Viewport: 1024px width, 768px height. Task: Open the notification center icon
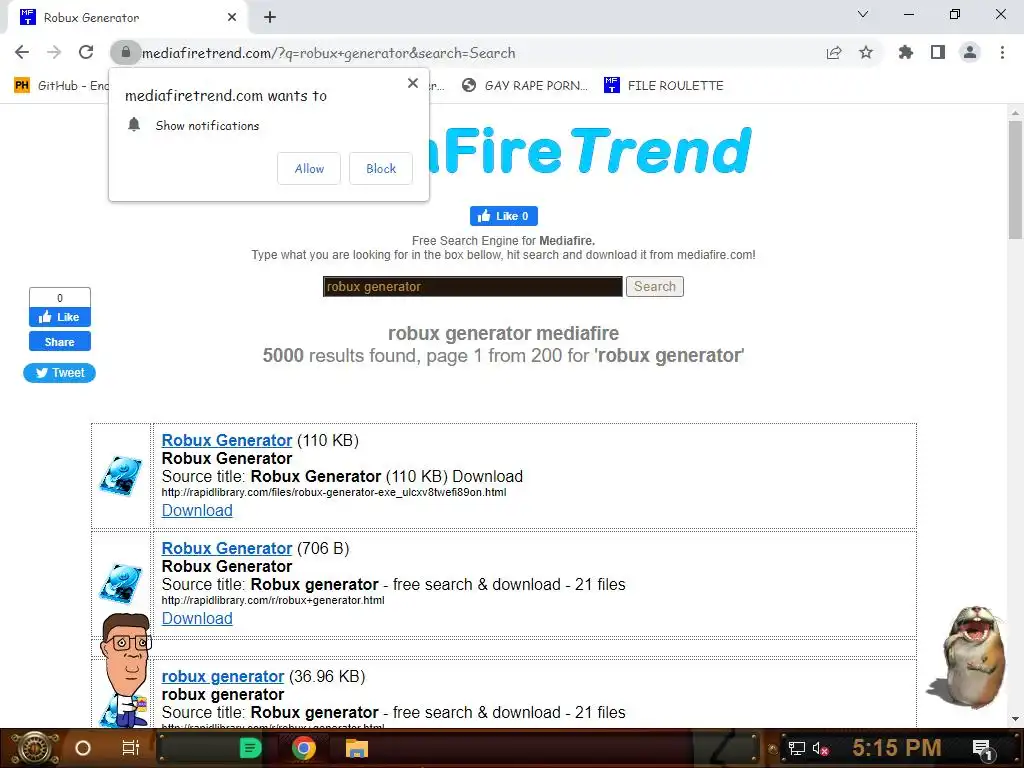click(982, 748)
